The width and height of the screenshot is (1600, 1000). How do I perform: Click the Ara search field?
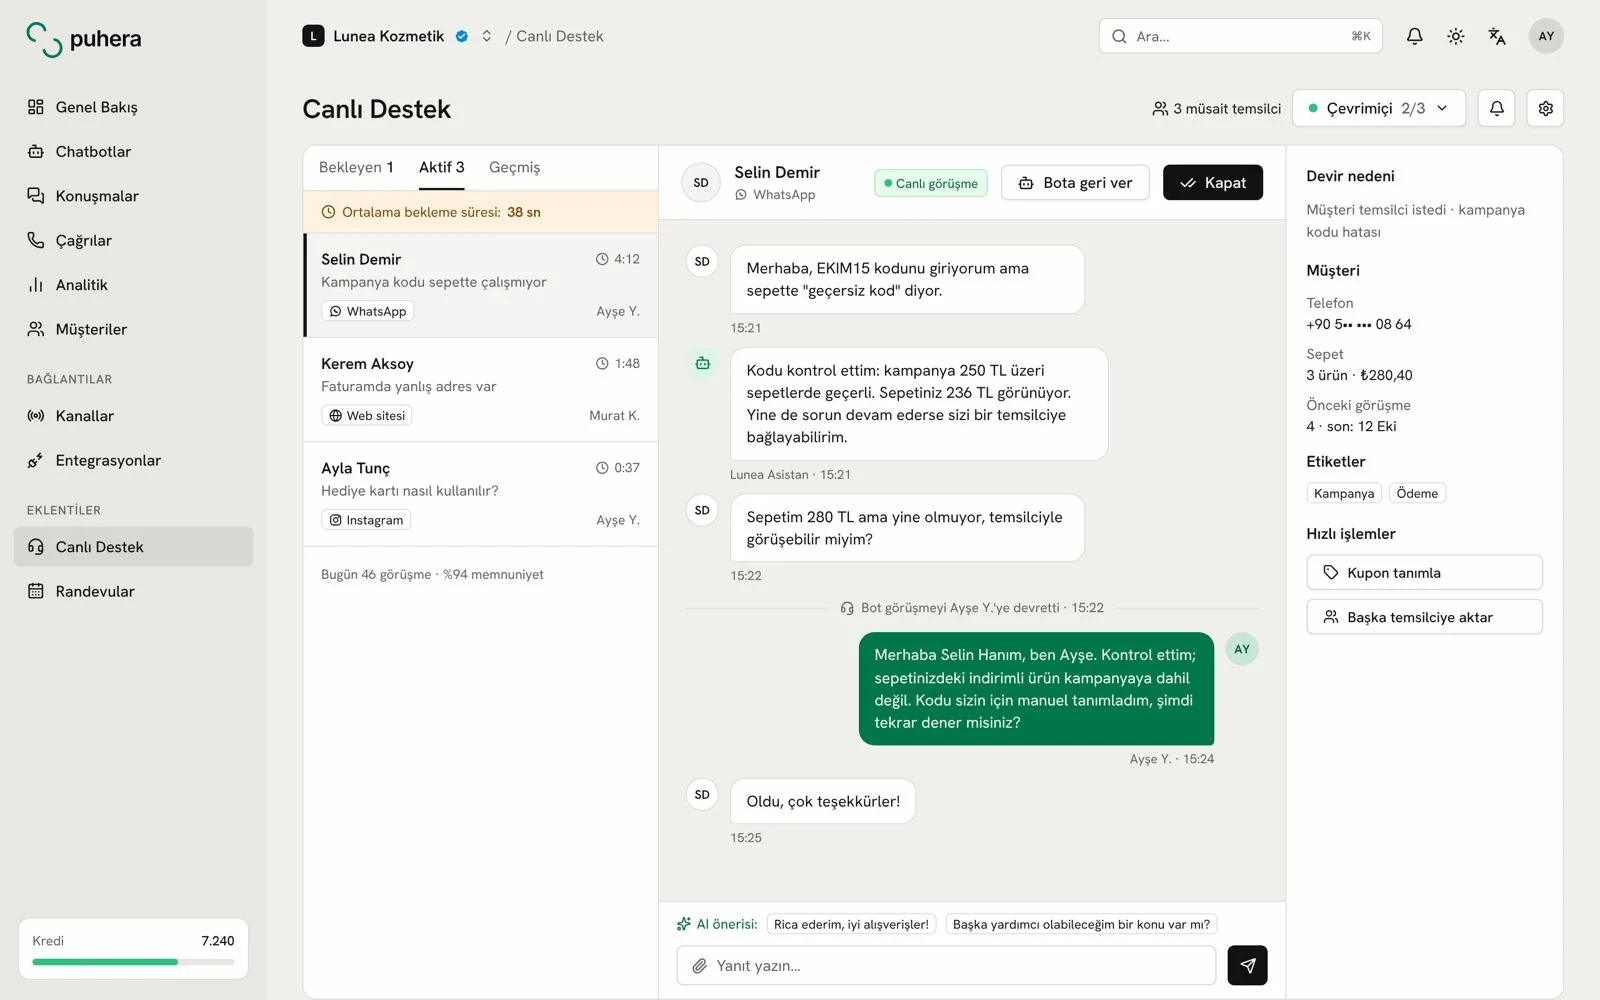coord(1240,36)
